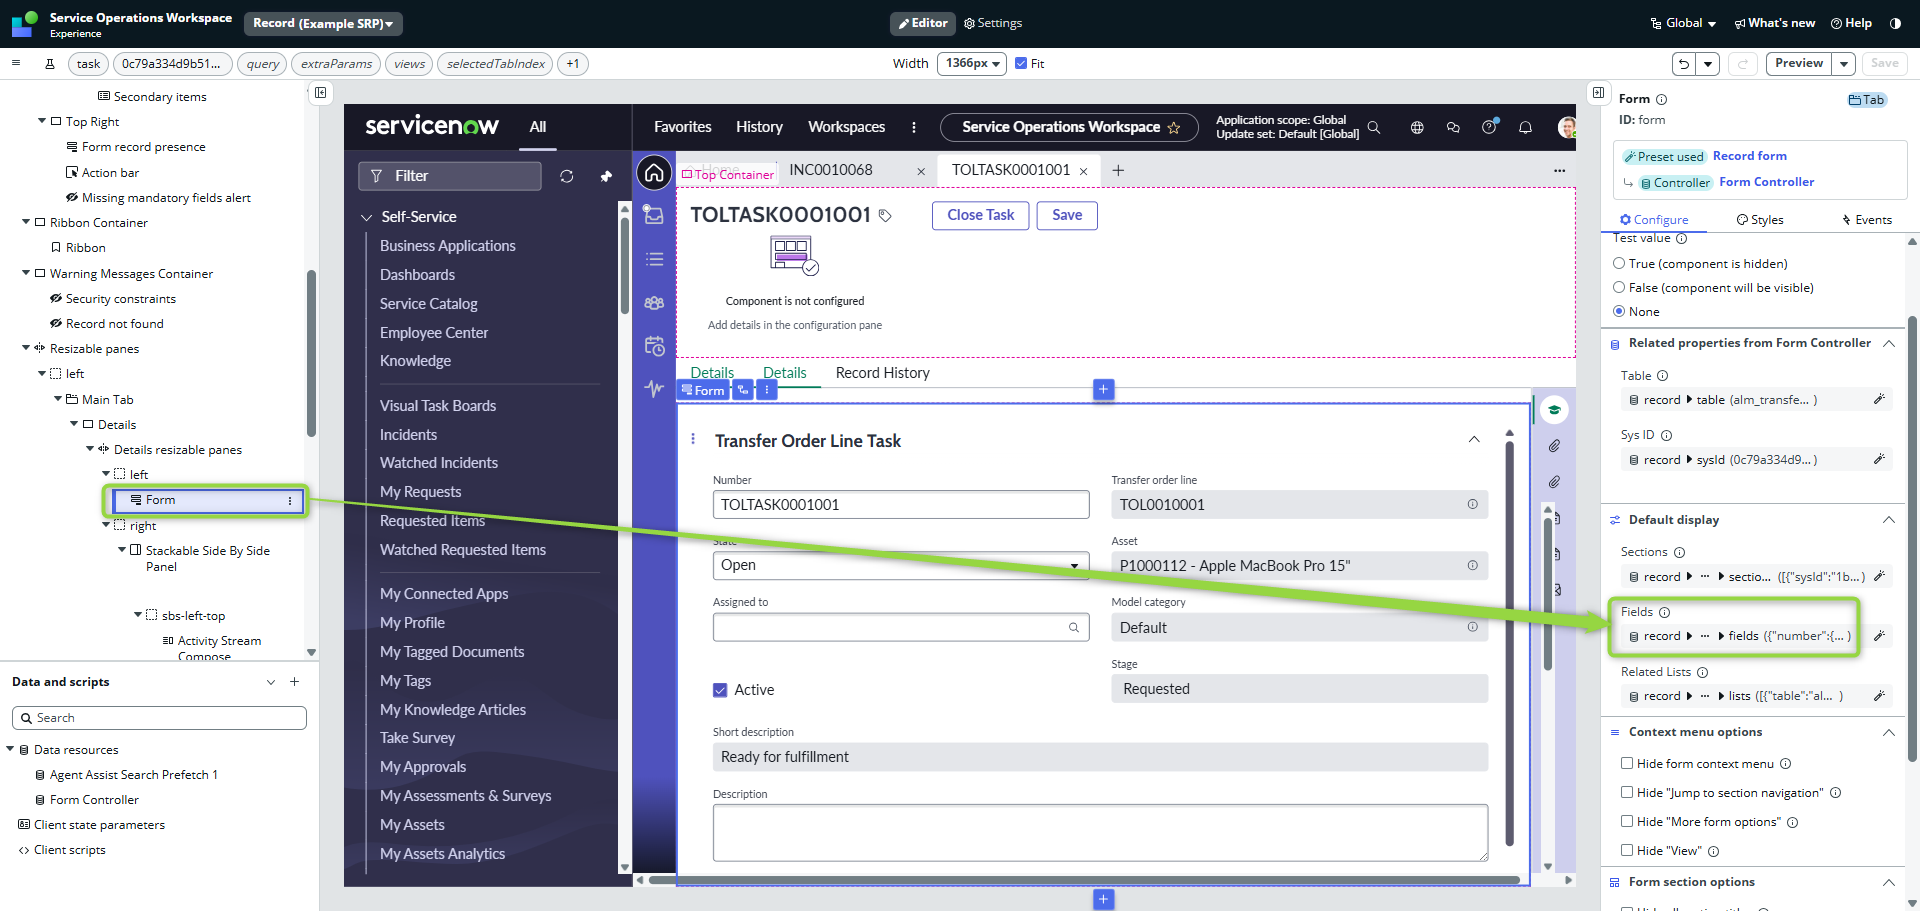1920x911 pixels.
Task: Pin the navigation filter menu
Action: (606, 176)
